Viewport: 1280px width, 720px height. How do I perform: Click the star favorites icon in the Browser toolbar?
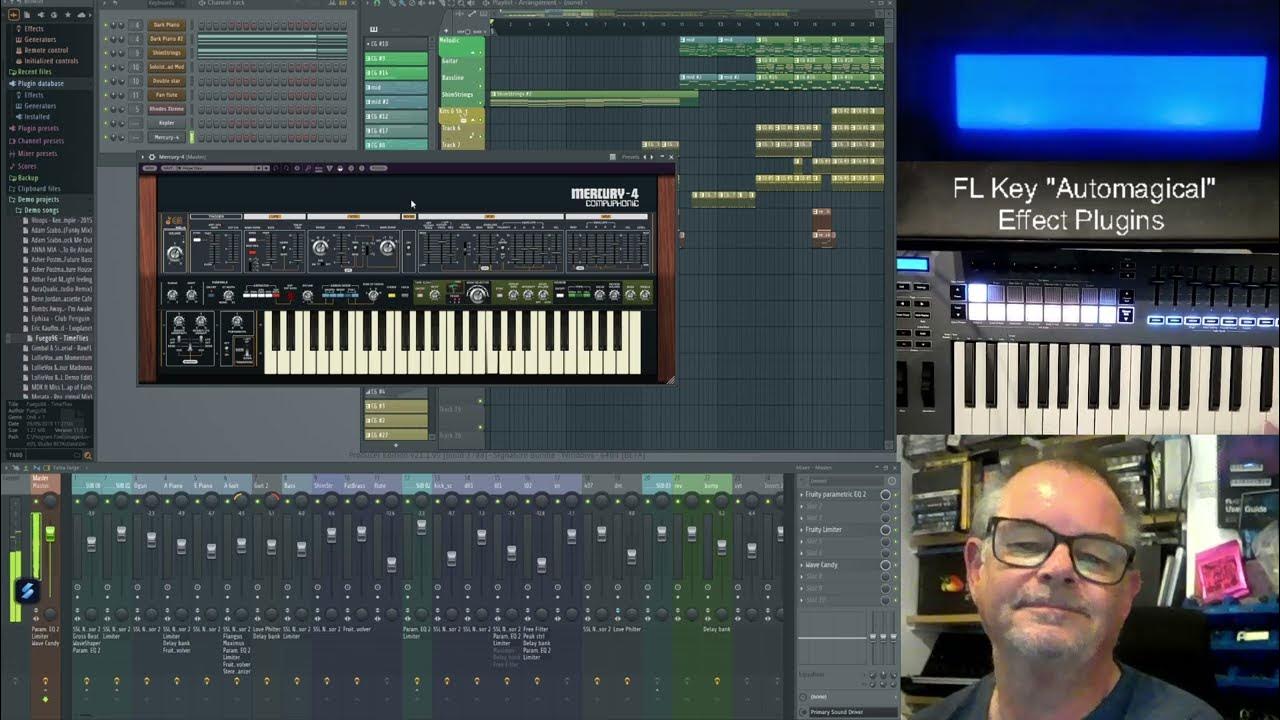click(x=68, y=15)
